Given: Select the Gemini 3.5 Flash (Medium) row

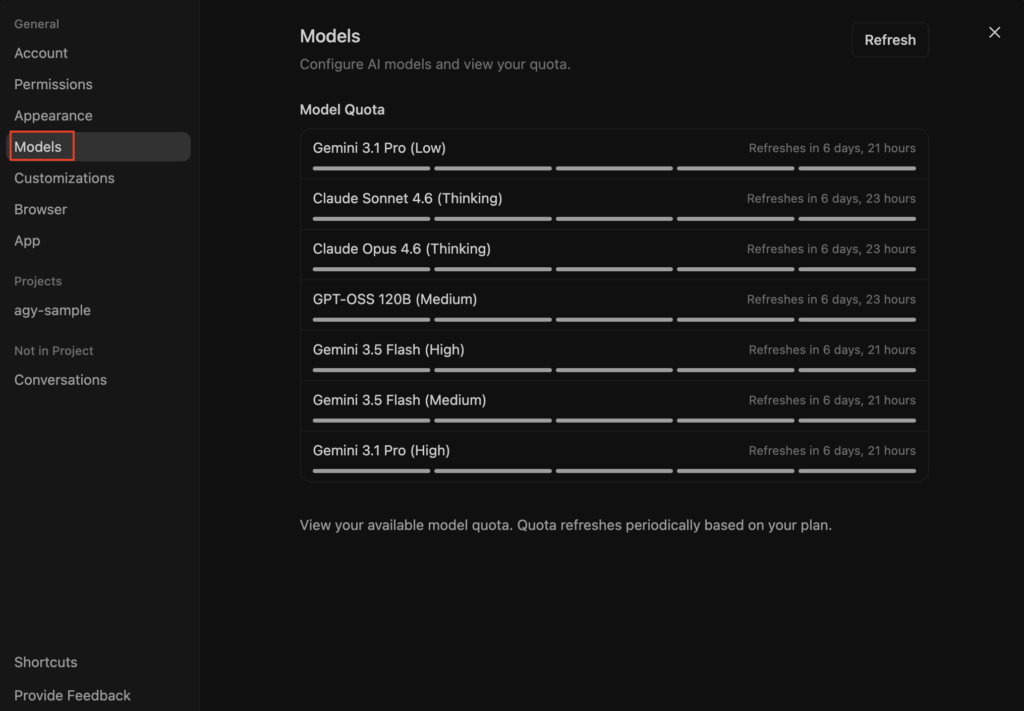Looking at the screenshot, I should tap(614, 406).
